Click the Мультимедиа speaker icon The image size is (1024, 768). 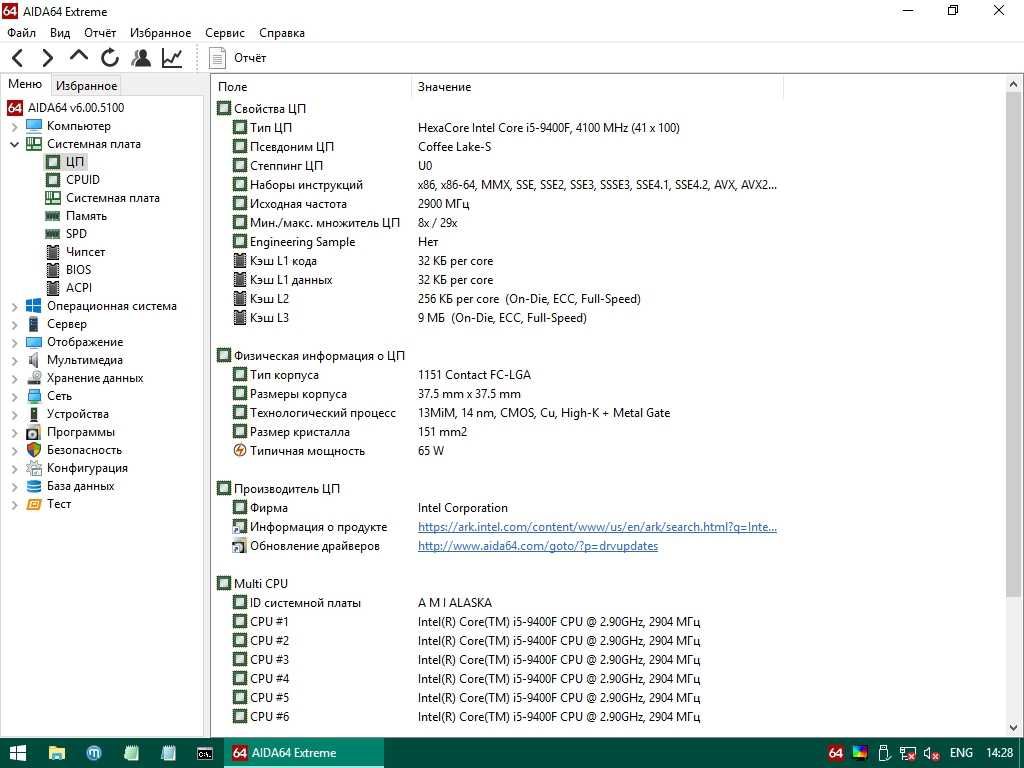pyautogui.click(x=34, y=360)
